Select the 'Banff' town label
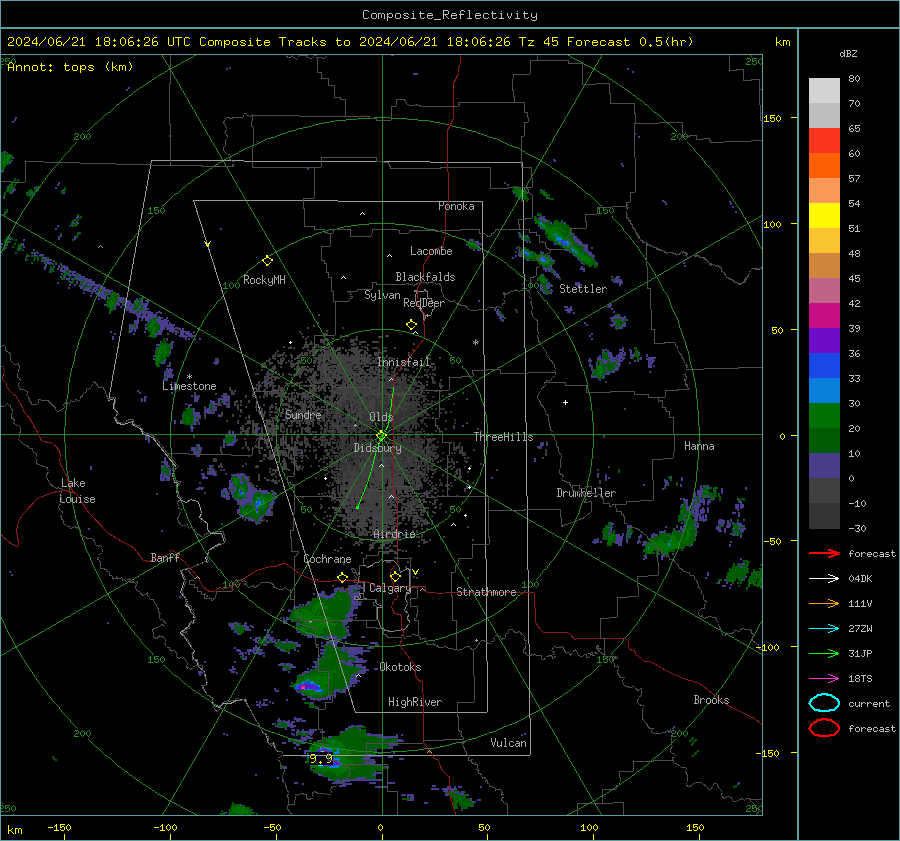The height and width of the screenshot is (841, 900). point(165,557)
